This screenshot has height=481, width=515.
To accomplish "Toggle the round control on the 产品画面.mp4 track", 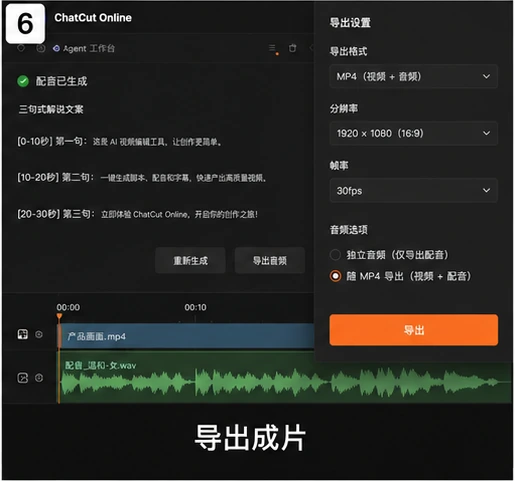I will 39,334.
